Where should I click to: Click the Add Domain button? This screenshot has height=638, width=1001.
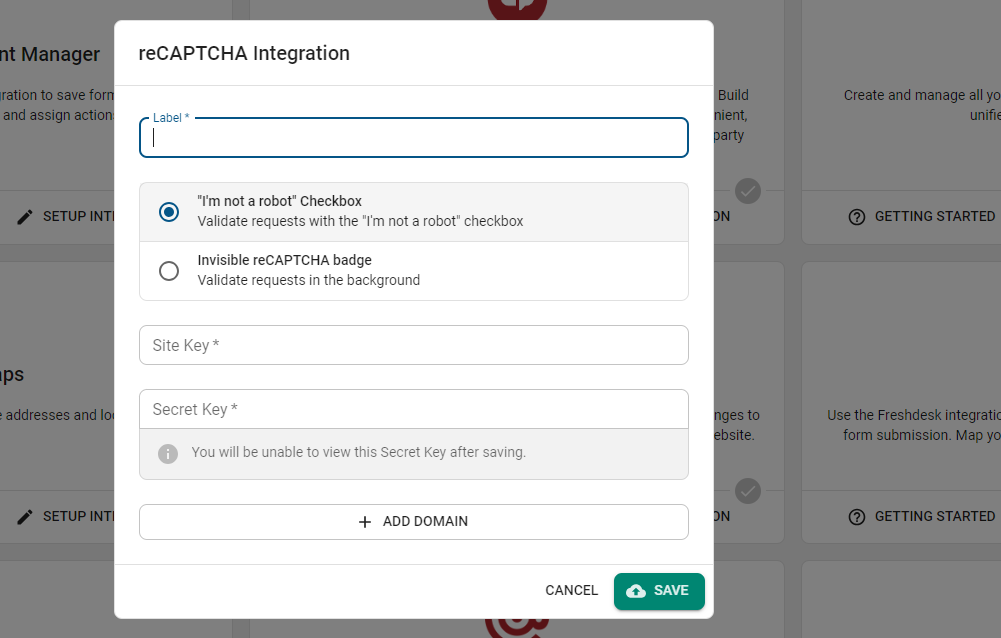point(414,522)
